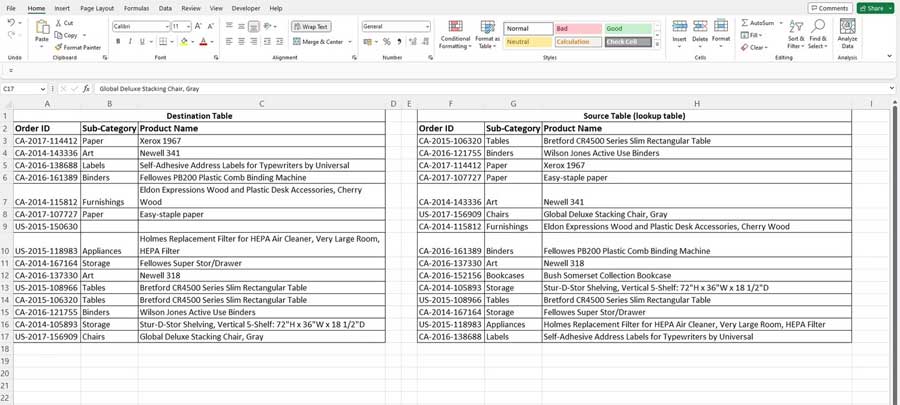Click the Comma Style icon
The height and width of the screenshot is (405, 900).
pos(399,42)
